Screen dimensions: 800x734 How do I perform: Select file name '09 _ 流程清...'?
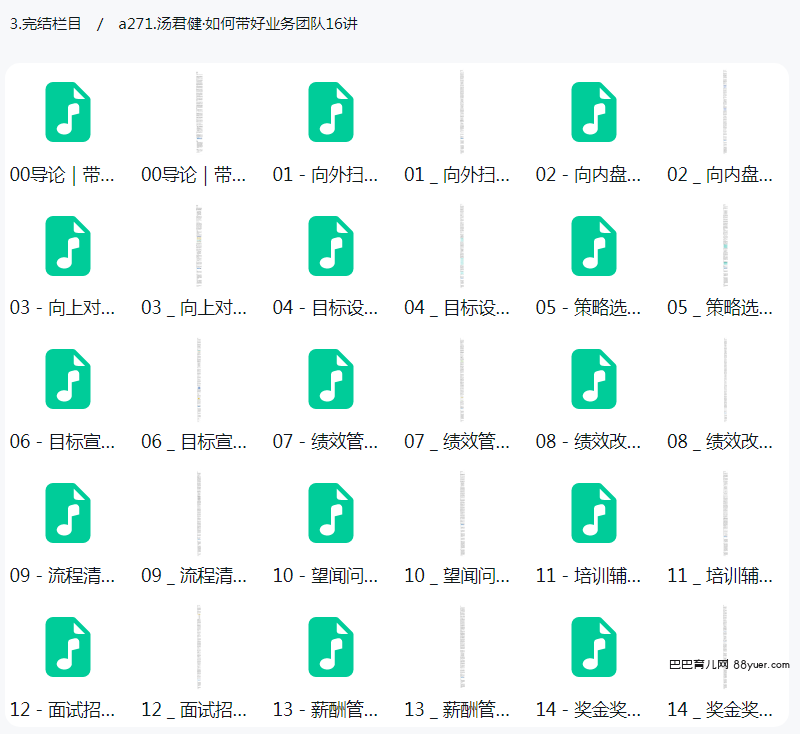pyautogui.click(x=194, y=575)
